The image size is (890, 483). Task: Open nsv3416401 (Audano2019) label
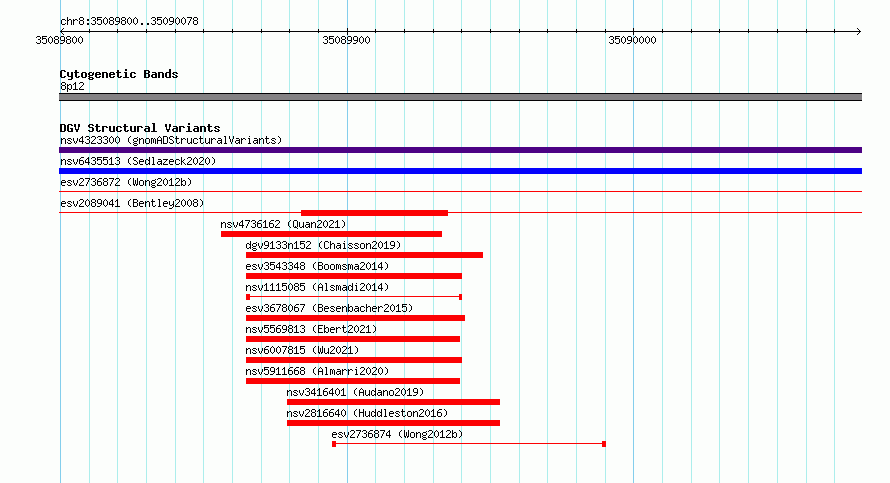click(355, 392)
